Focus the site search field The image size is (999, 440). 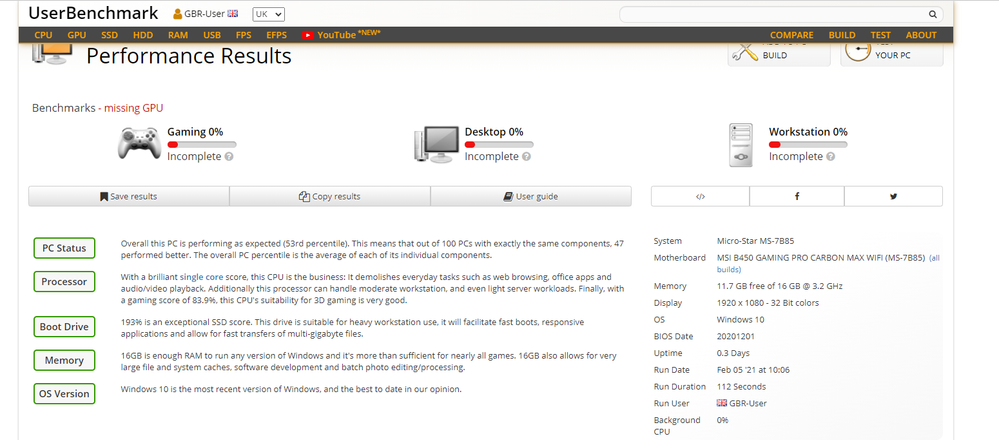coord(782,14)
